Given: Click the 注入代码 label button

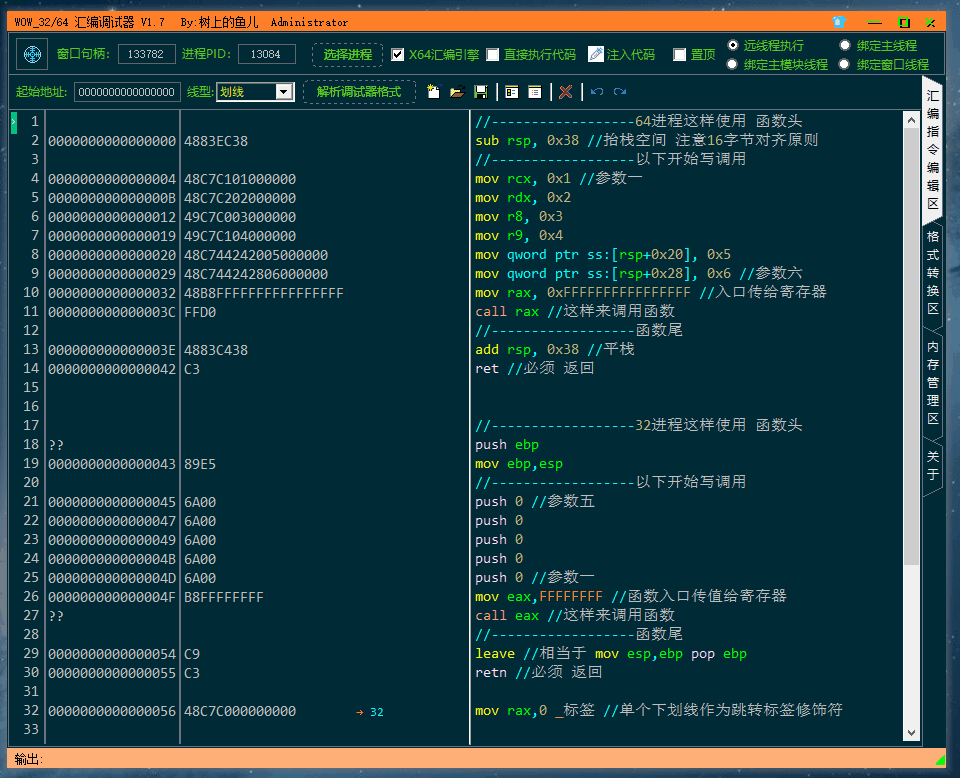Looking at the screenshot, I should pyautogui.click(x=631, y=54).
